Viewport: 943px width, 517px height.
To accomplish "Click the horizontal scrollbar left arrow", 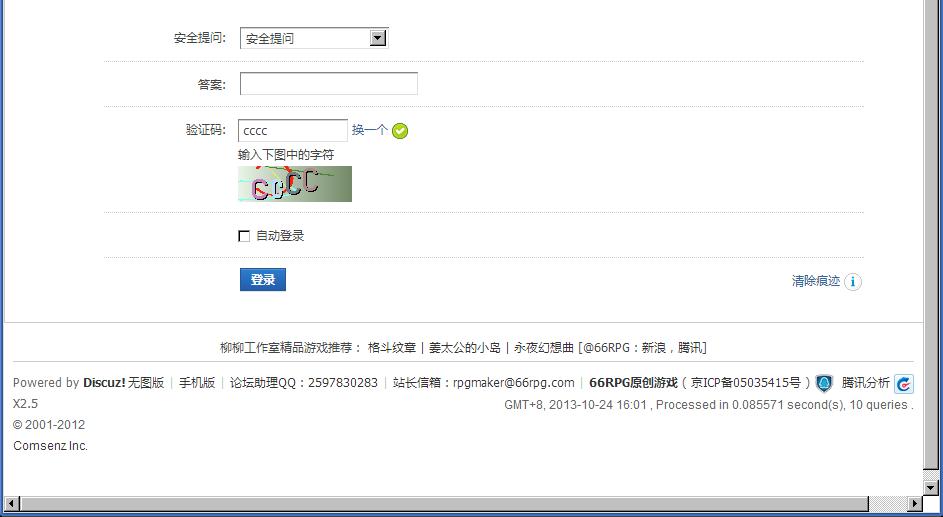I will coord(11,503).
